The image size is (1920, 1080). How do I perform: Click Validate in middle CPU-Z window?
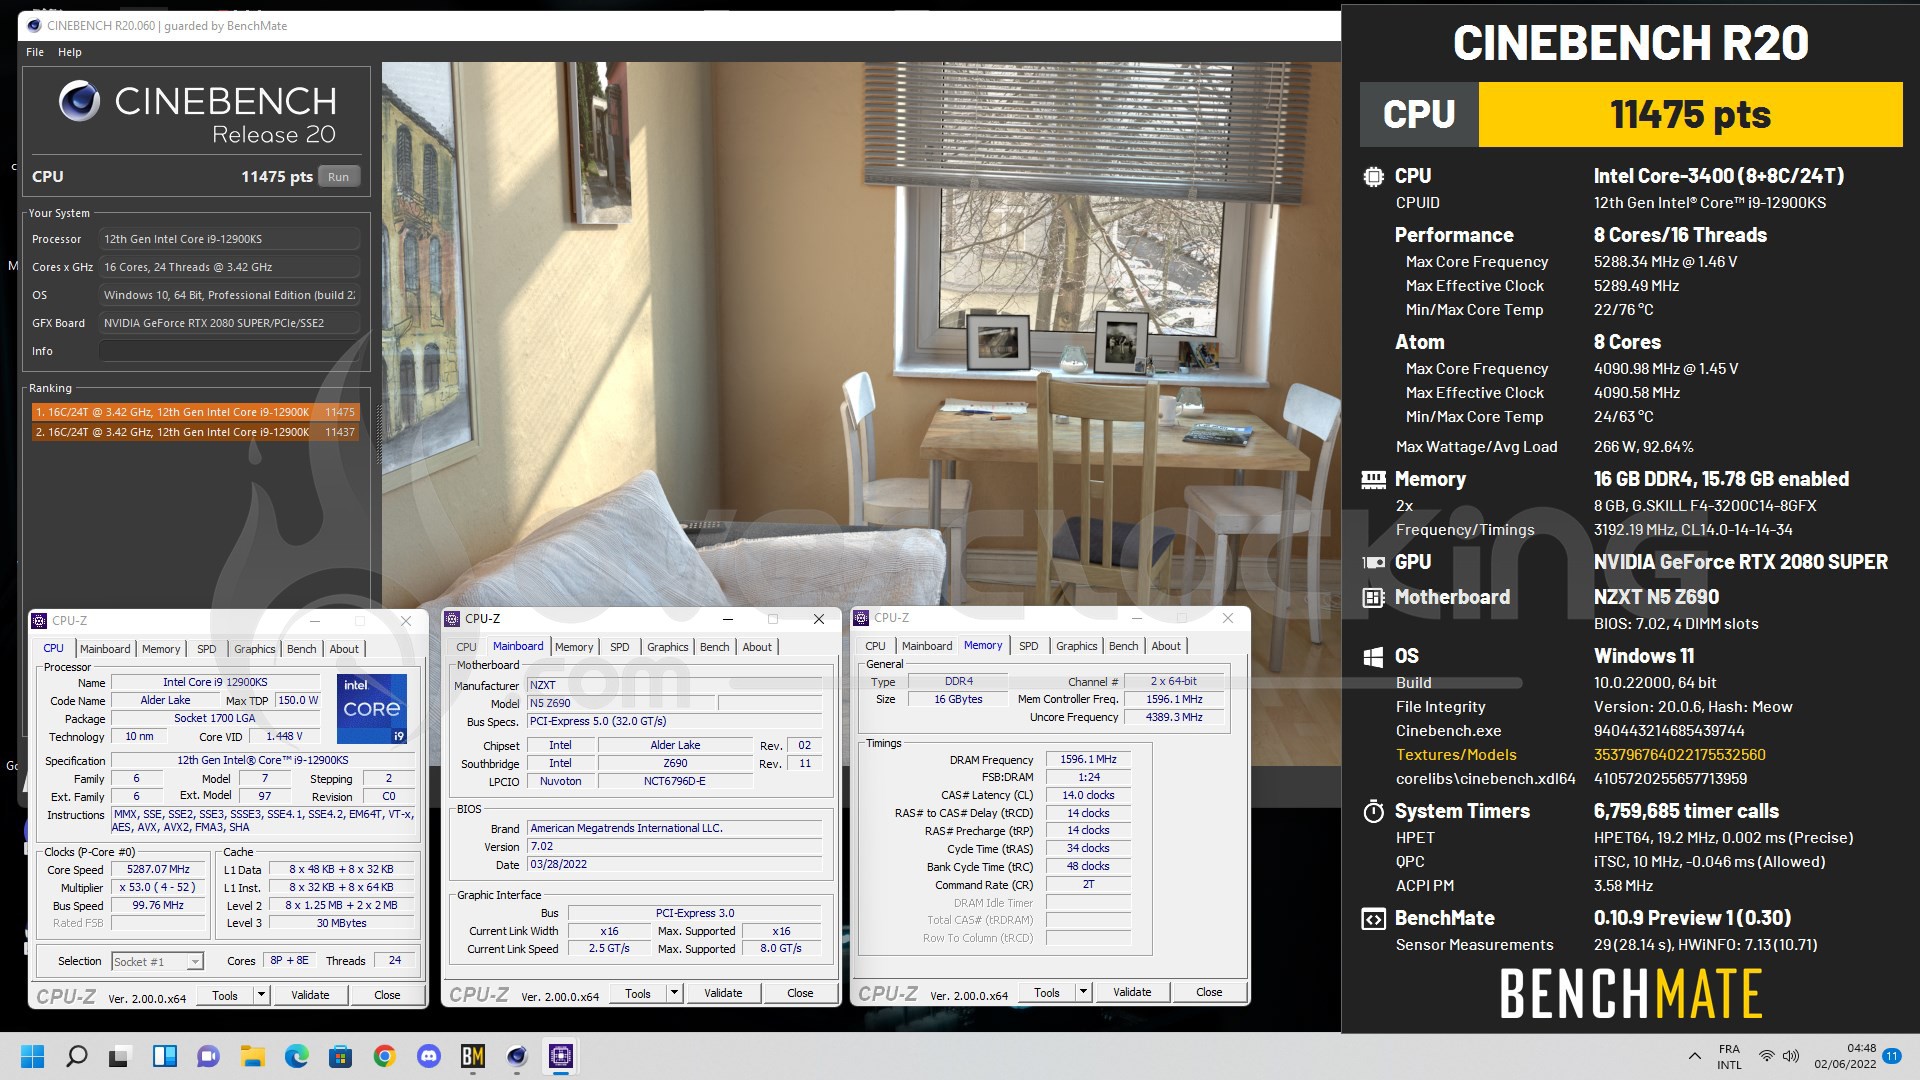pos(723,993)
